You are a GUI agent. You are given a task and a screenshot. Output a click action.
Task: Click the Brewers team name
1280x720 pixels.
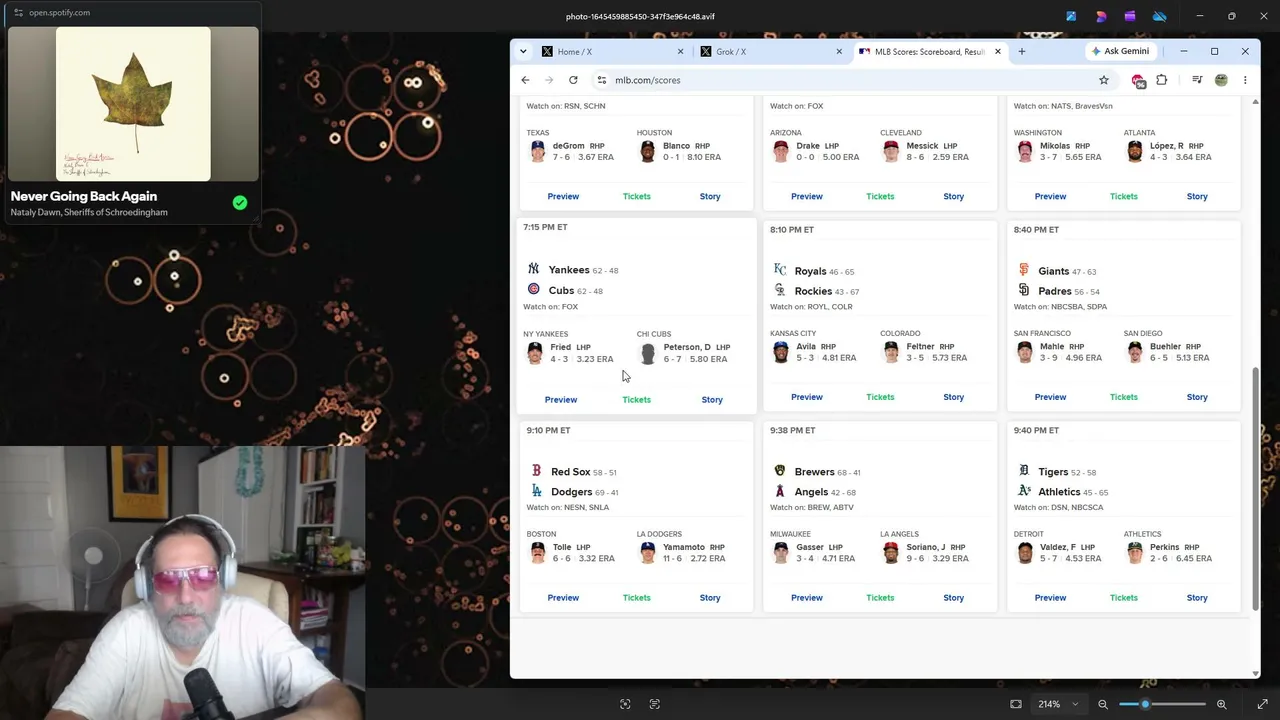click(814, 472)
